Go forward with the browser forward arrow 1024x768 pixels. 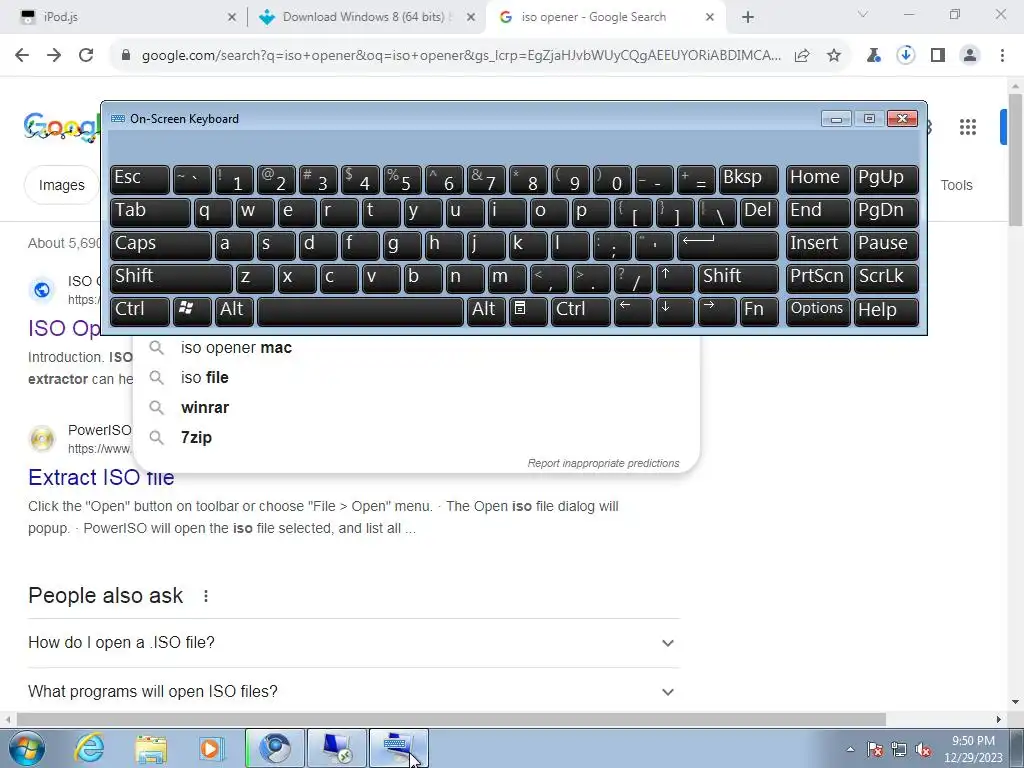pyautogui.click(x=54, y=56)
